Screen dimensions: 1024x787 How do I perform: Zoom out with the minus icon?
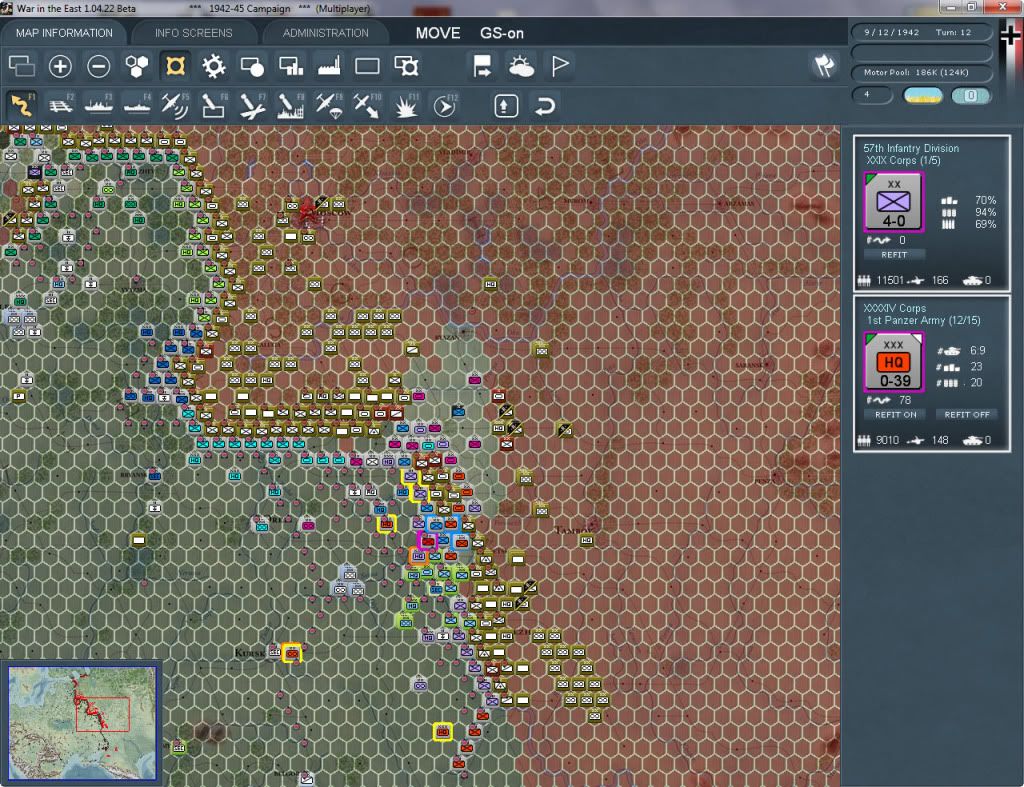99,66
